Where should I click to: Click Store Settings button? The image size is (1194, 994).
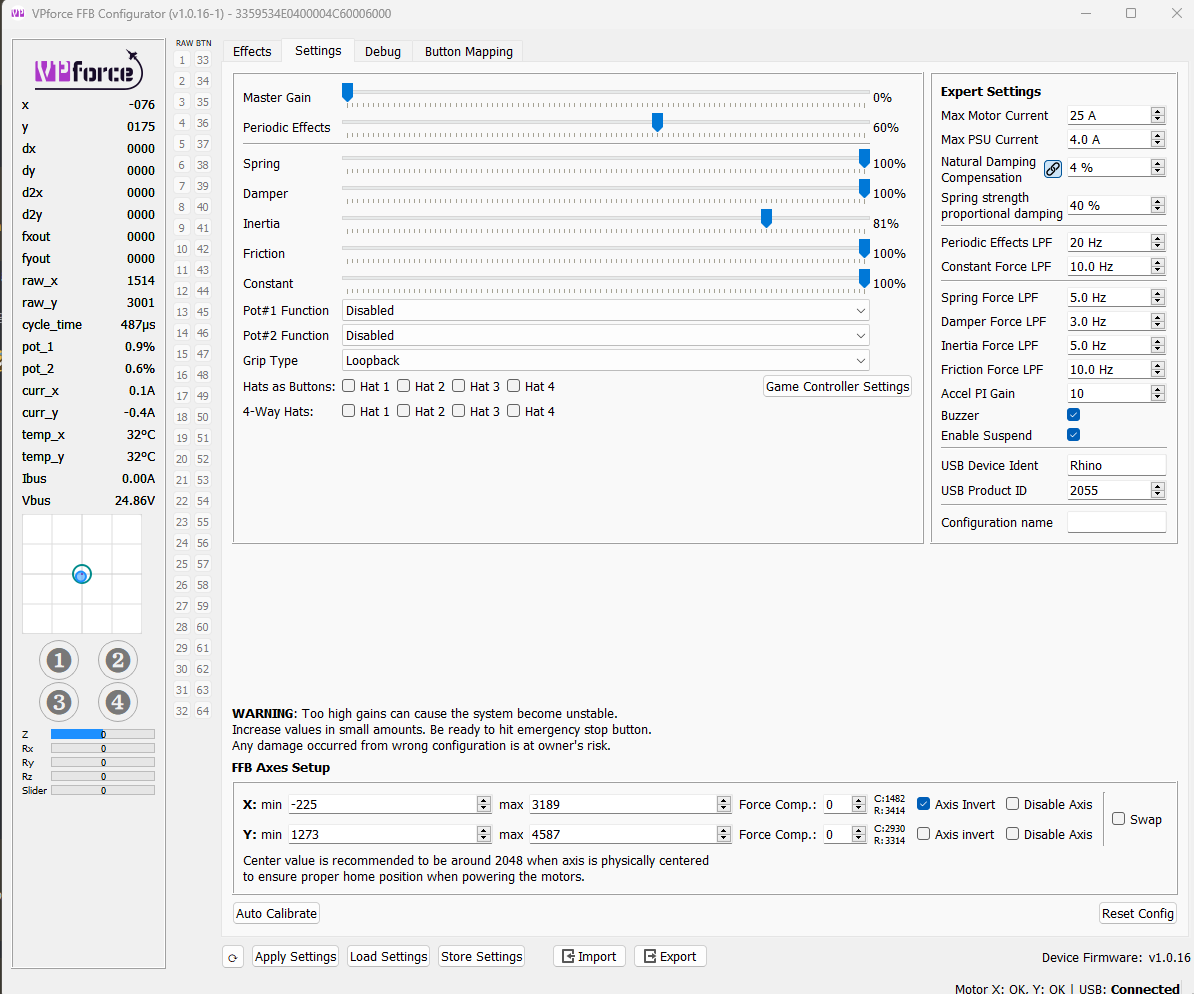pos(481,957)
